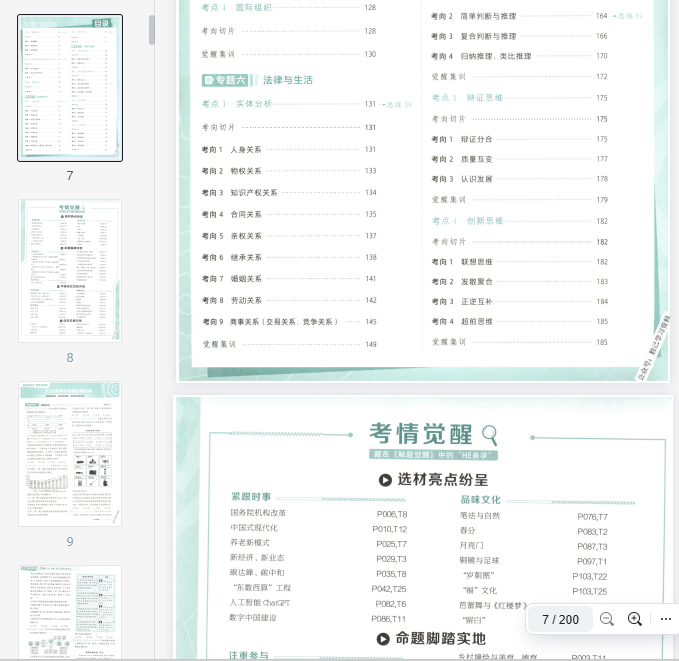Click the magnifier icon beside 考情觉醒 title
This screenshot has width=679, height=661.
tap(489, 433)
